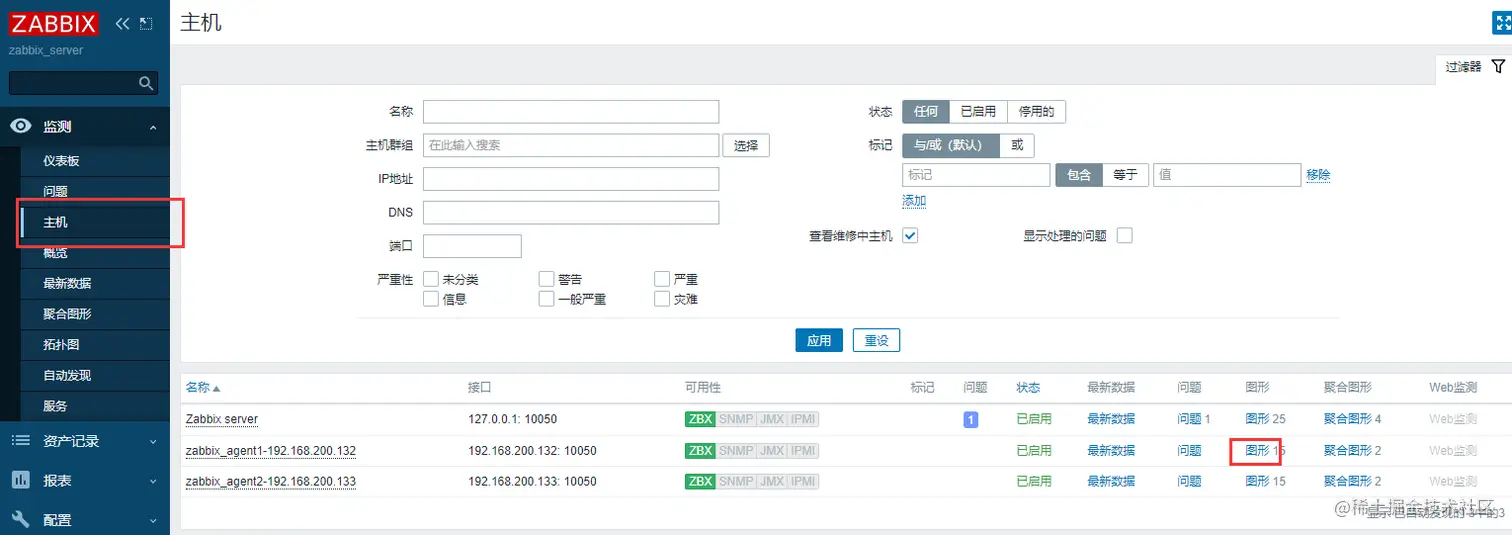Image resolution: width=1512 pixels, height=535 pixels.
Task: Click IPMI badge in Zabbix server row
Action: [x=803, y=419]
